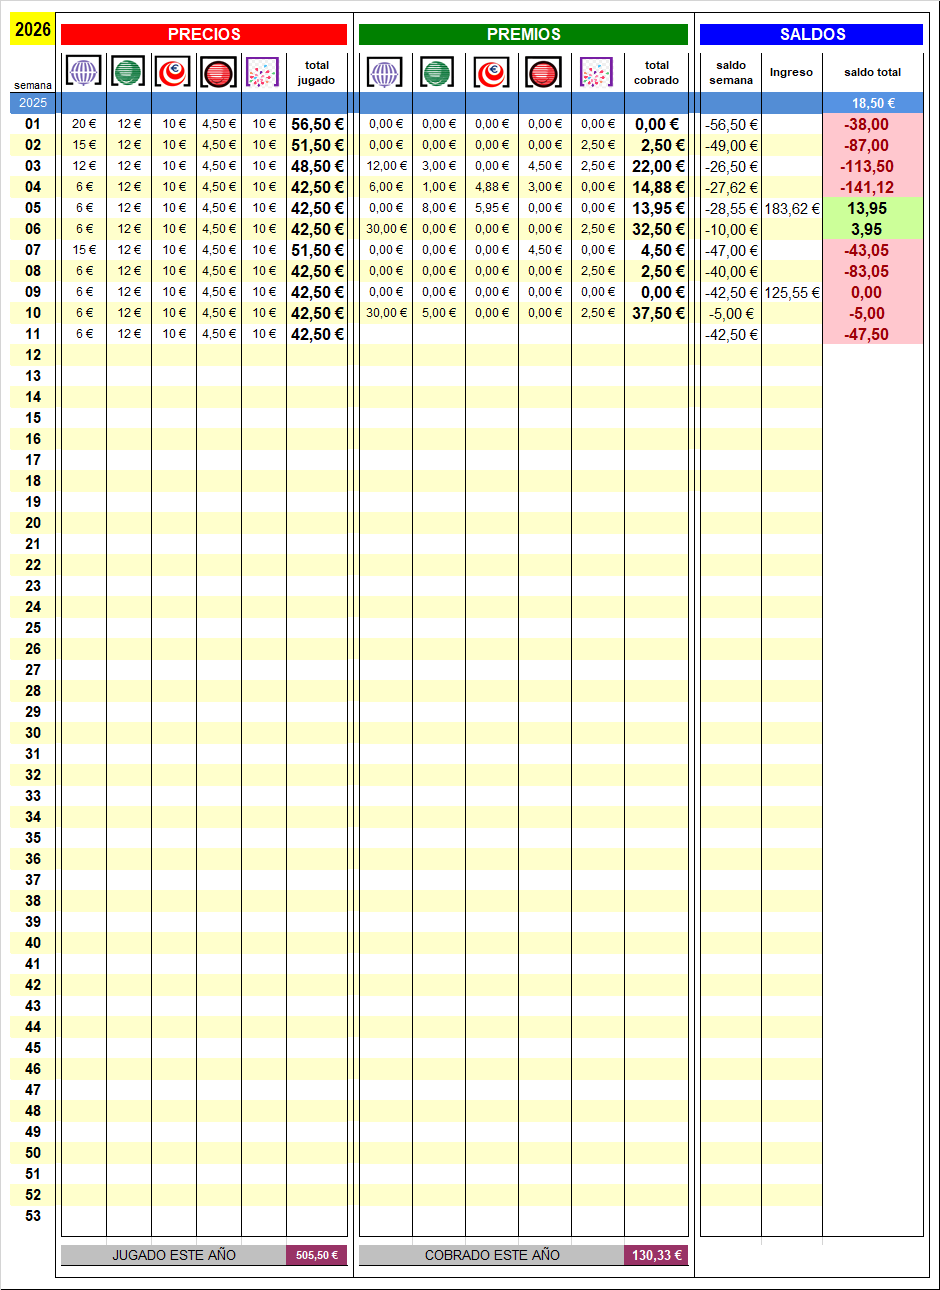Select the red euro crescent icon under PRECIOS

[173, 72]
